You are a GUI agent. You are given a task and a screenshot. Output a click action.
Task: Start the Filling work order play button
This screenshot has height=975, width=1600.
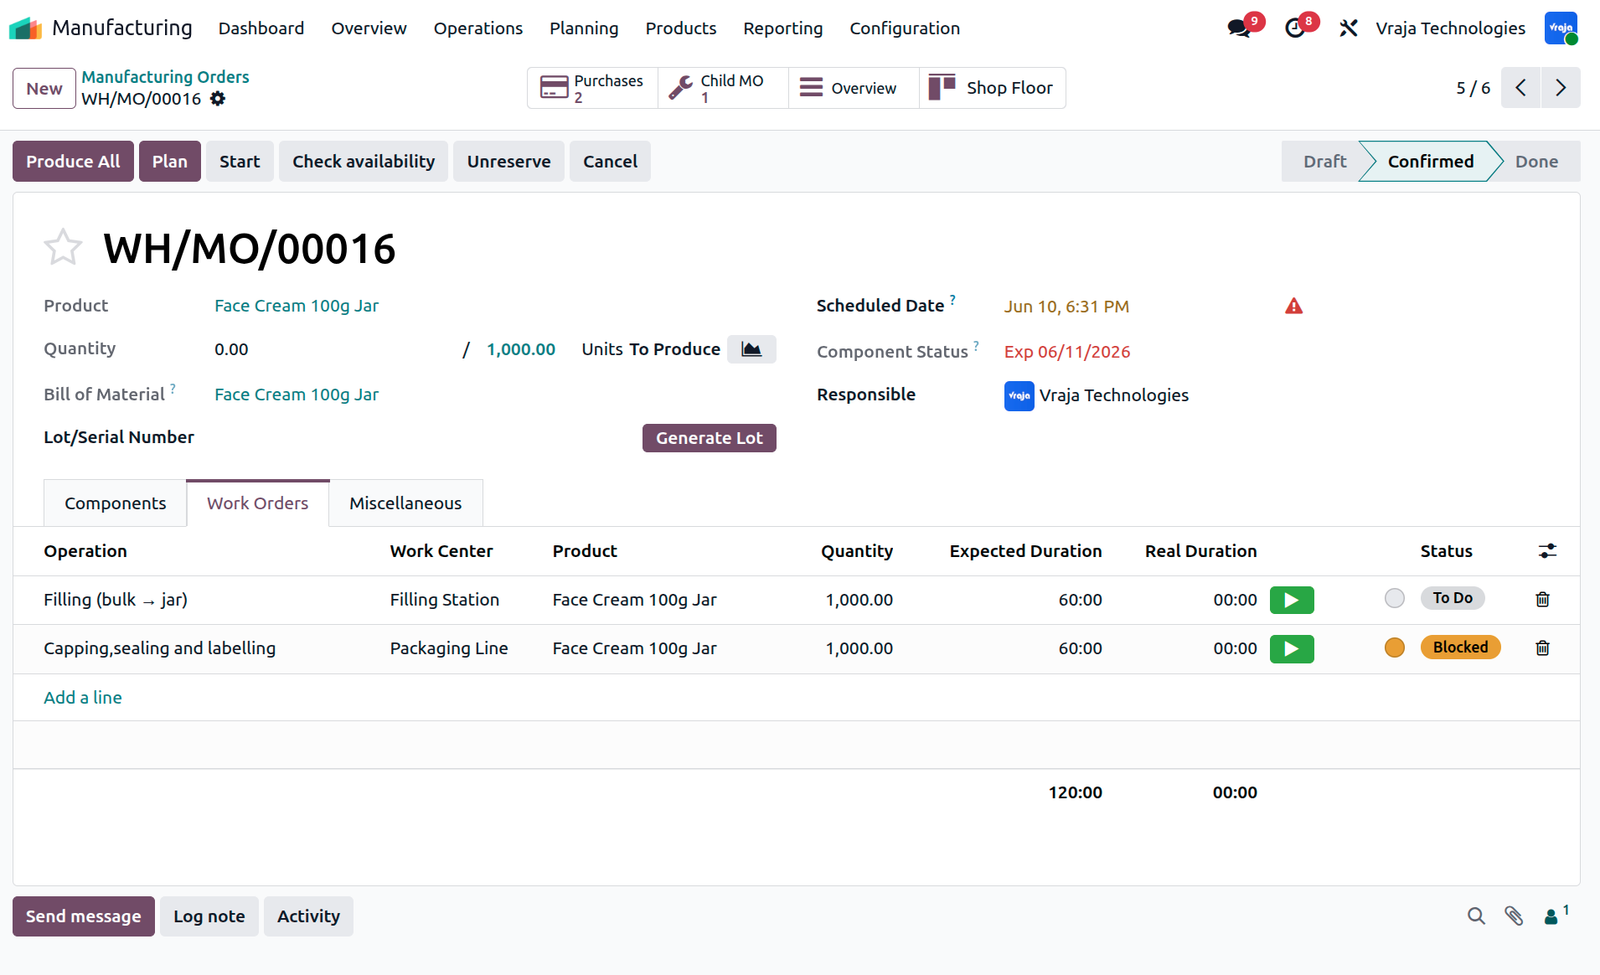click(1292, 600)
